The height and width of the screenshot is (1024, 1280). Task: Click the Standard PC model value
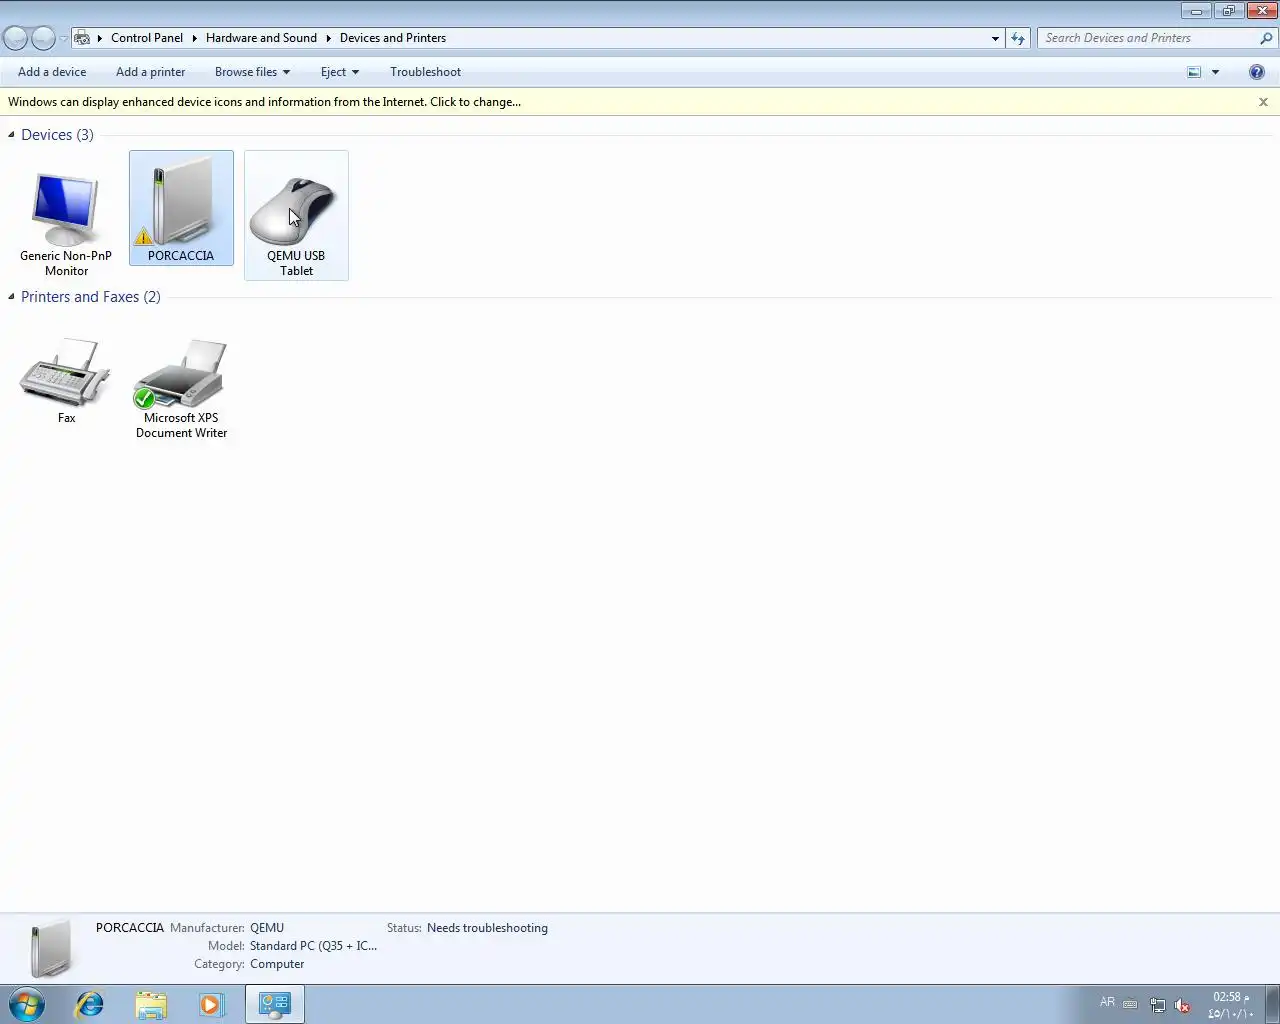coord(313,946)
